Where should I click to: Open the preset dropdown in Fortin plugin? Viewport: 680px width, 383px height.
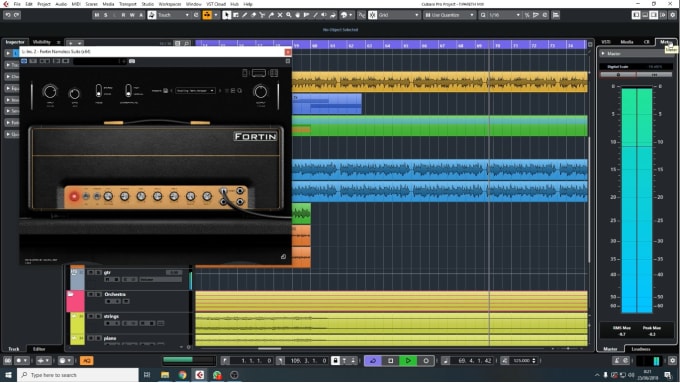tap(195, 91)
